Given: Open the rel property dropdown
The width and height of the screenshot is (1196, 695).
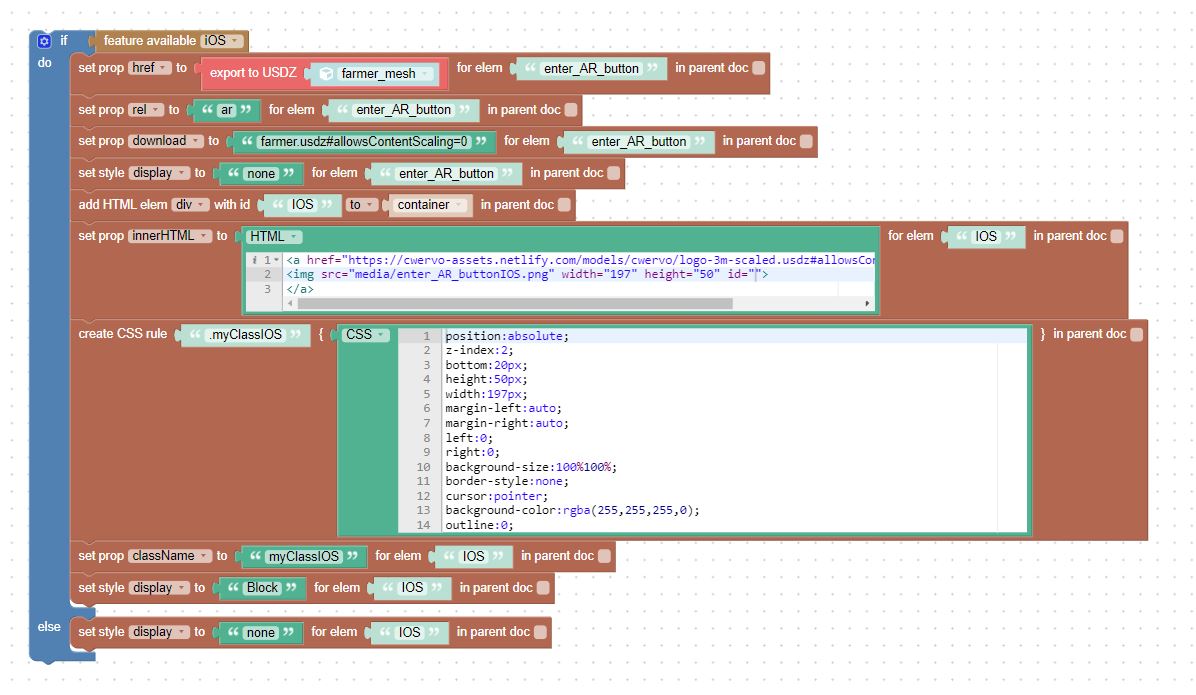Looking at the screenshot, I should [x=146, y=110].
